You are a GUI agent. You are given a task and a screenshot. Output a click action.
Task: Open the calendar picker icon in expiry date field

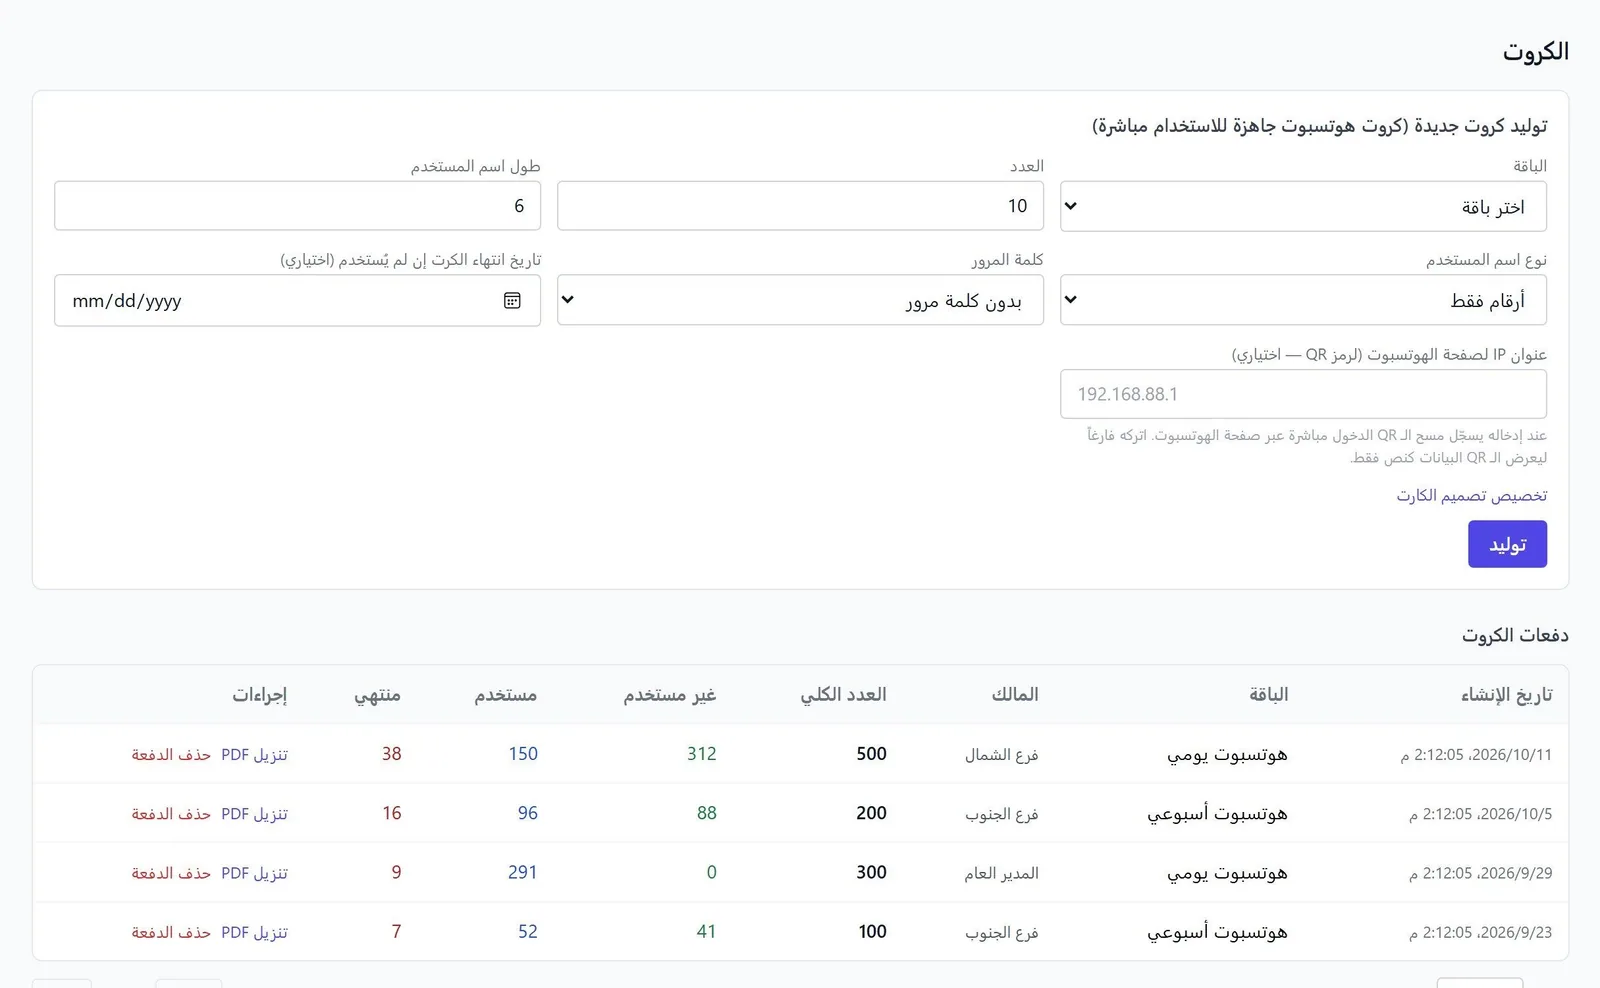coord(512,301)
